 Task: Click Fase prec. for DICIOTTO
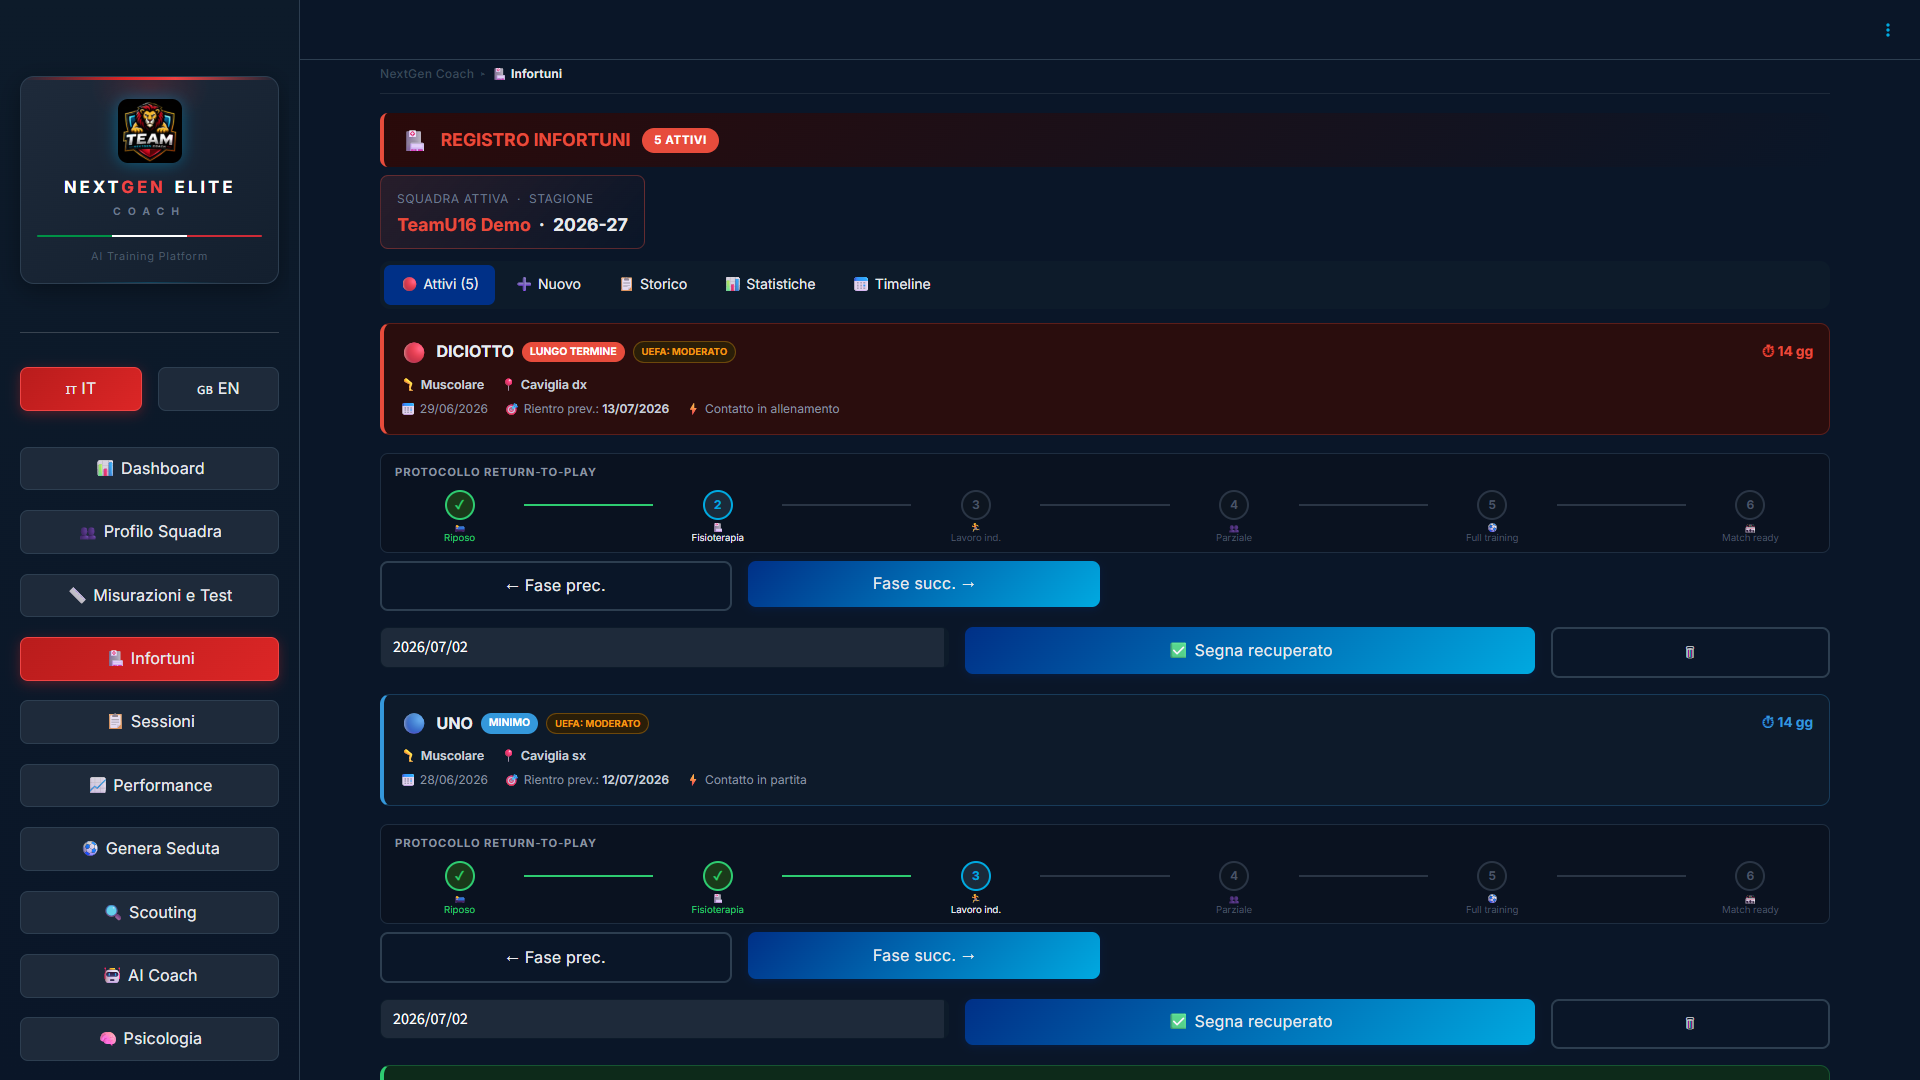coord(556,586)
